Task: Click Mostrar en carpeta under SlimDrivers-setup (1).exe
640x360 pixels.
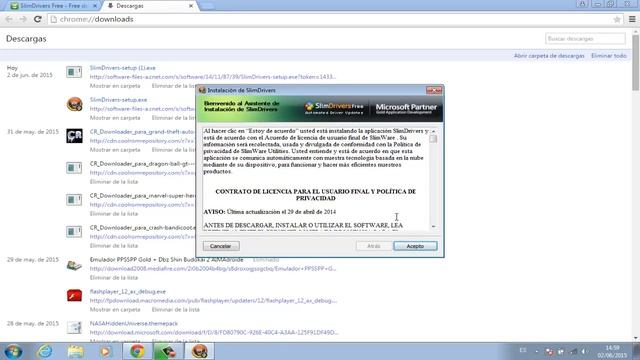Action: (x=115, y=86)
